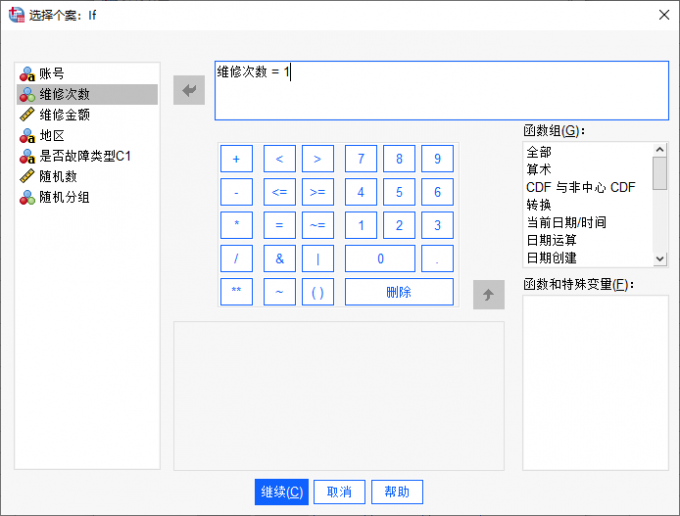This screenshot has width=680, height=516.
Task: Select variable 地区 in the list
Action: coord(87,136)
